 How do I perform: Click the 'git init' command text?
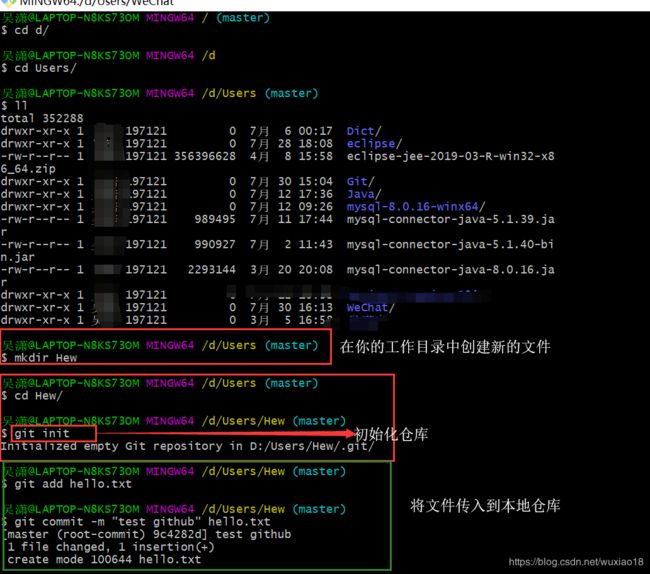pos(42,434)
